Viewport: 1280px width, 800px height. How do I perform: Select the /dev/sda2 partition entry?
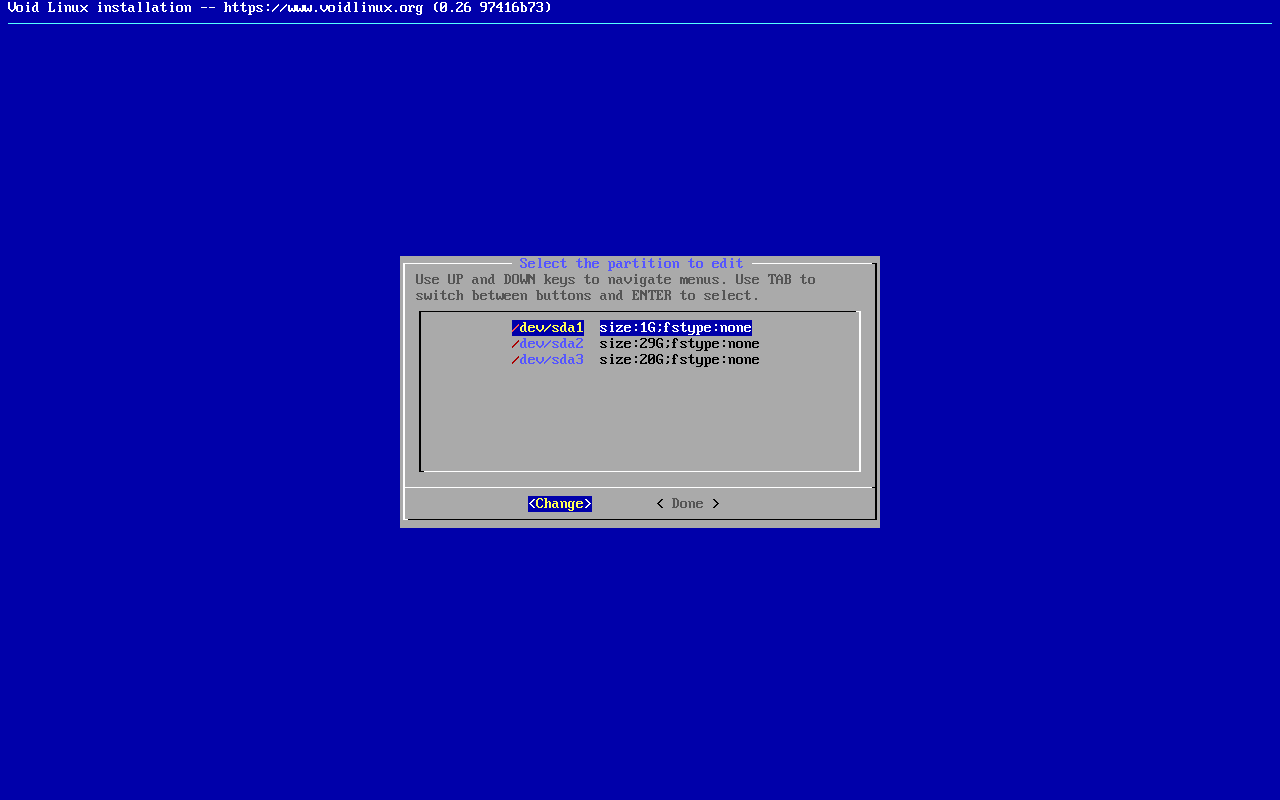point(548,344)
